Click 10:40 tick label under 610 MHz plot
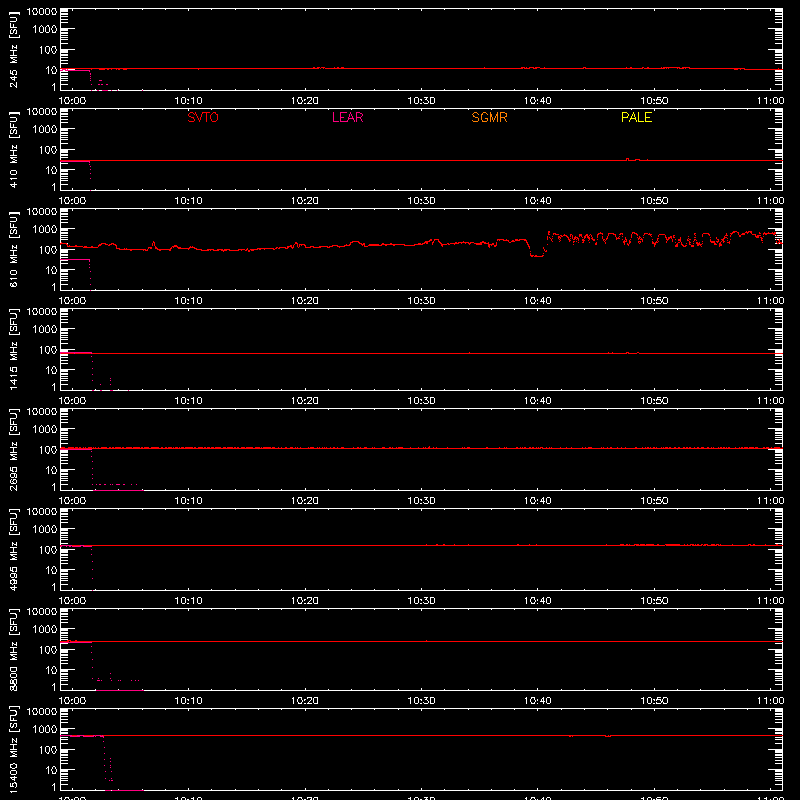The image size is (800, 800). coord(538,301)
